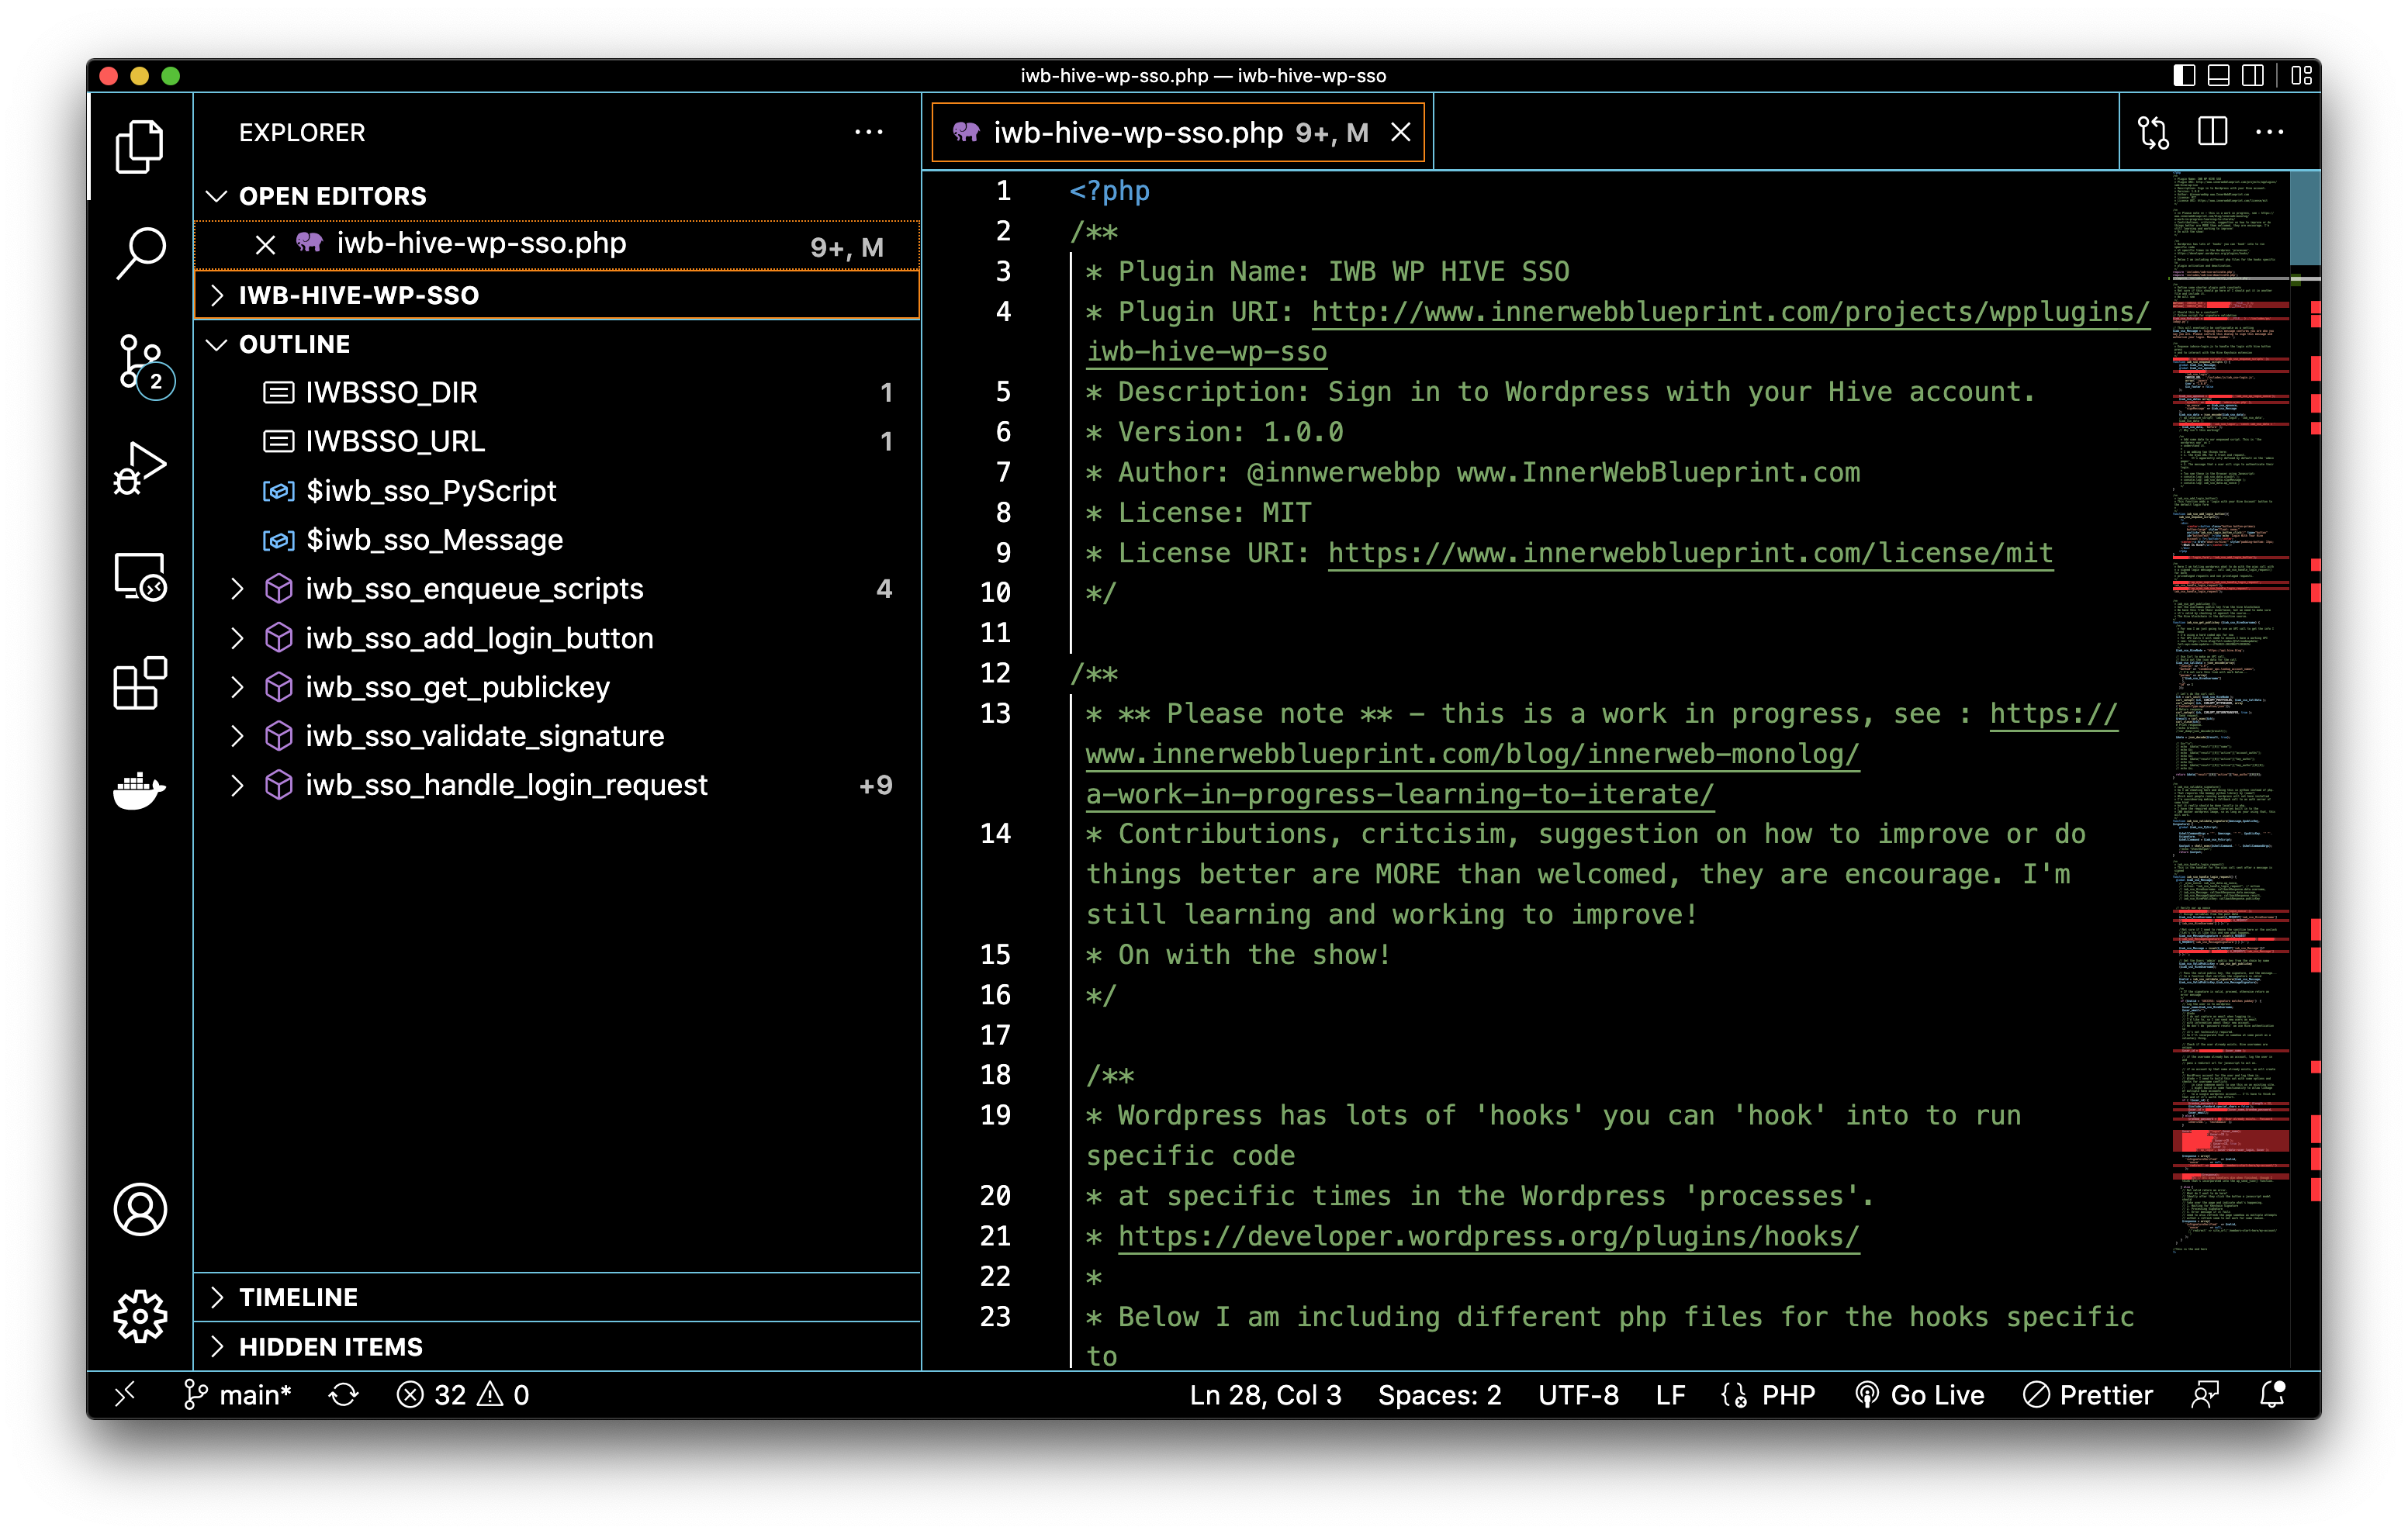Open the Search view in activity bar
The width and height of the screenshot is (2408, 1534).
(140, 253)
